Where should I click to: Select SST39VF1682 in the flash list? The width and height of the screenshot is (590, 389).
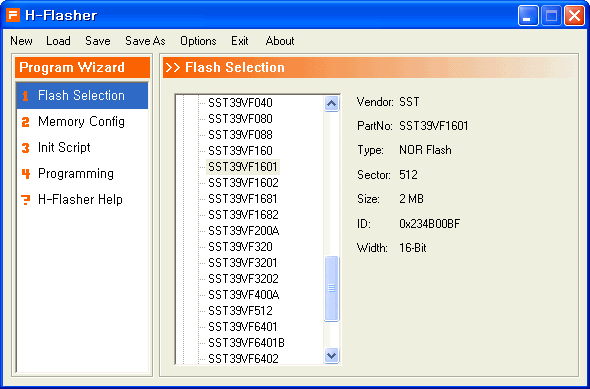click(x=243, y=215)
